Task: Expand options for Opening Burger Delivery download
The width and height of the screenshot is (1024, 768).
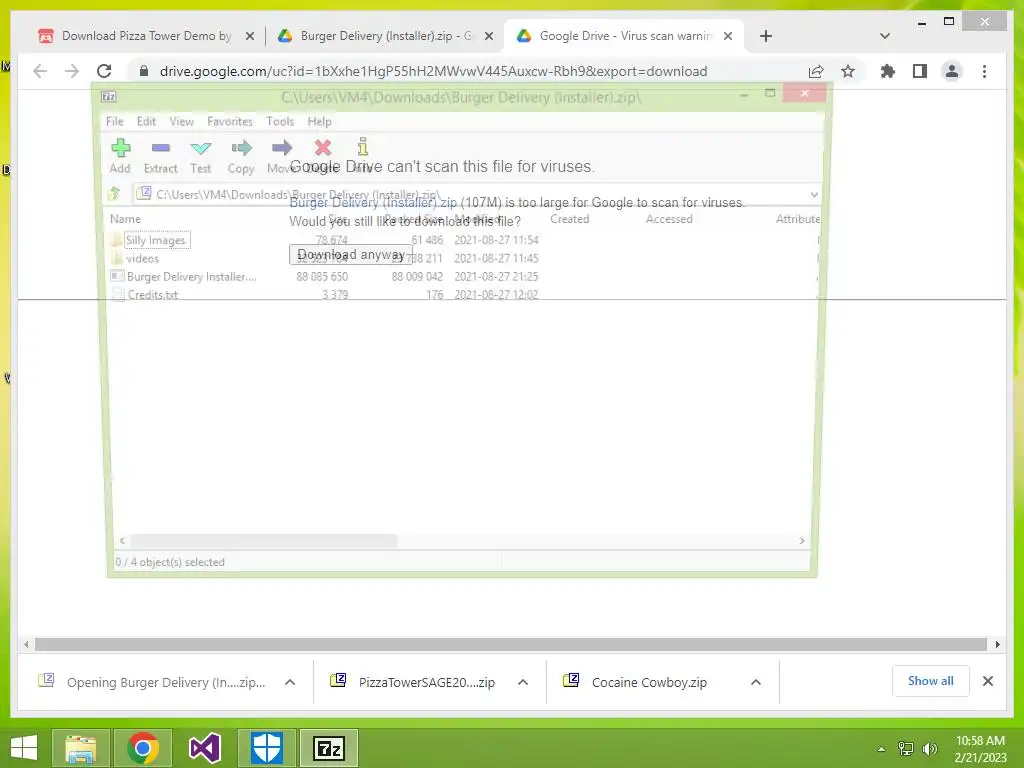Action: [x=290, y=682]
